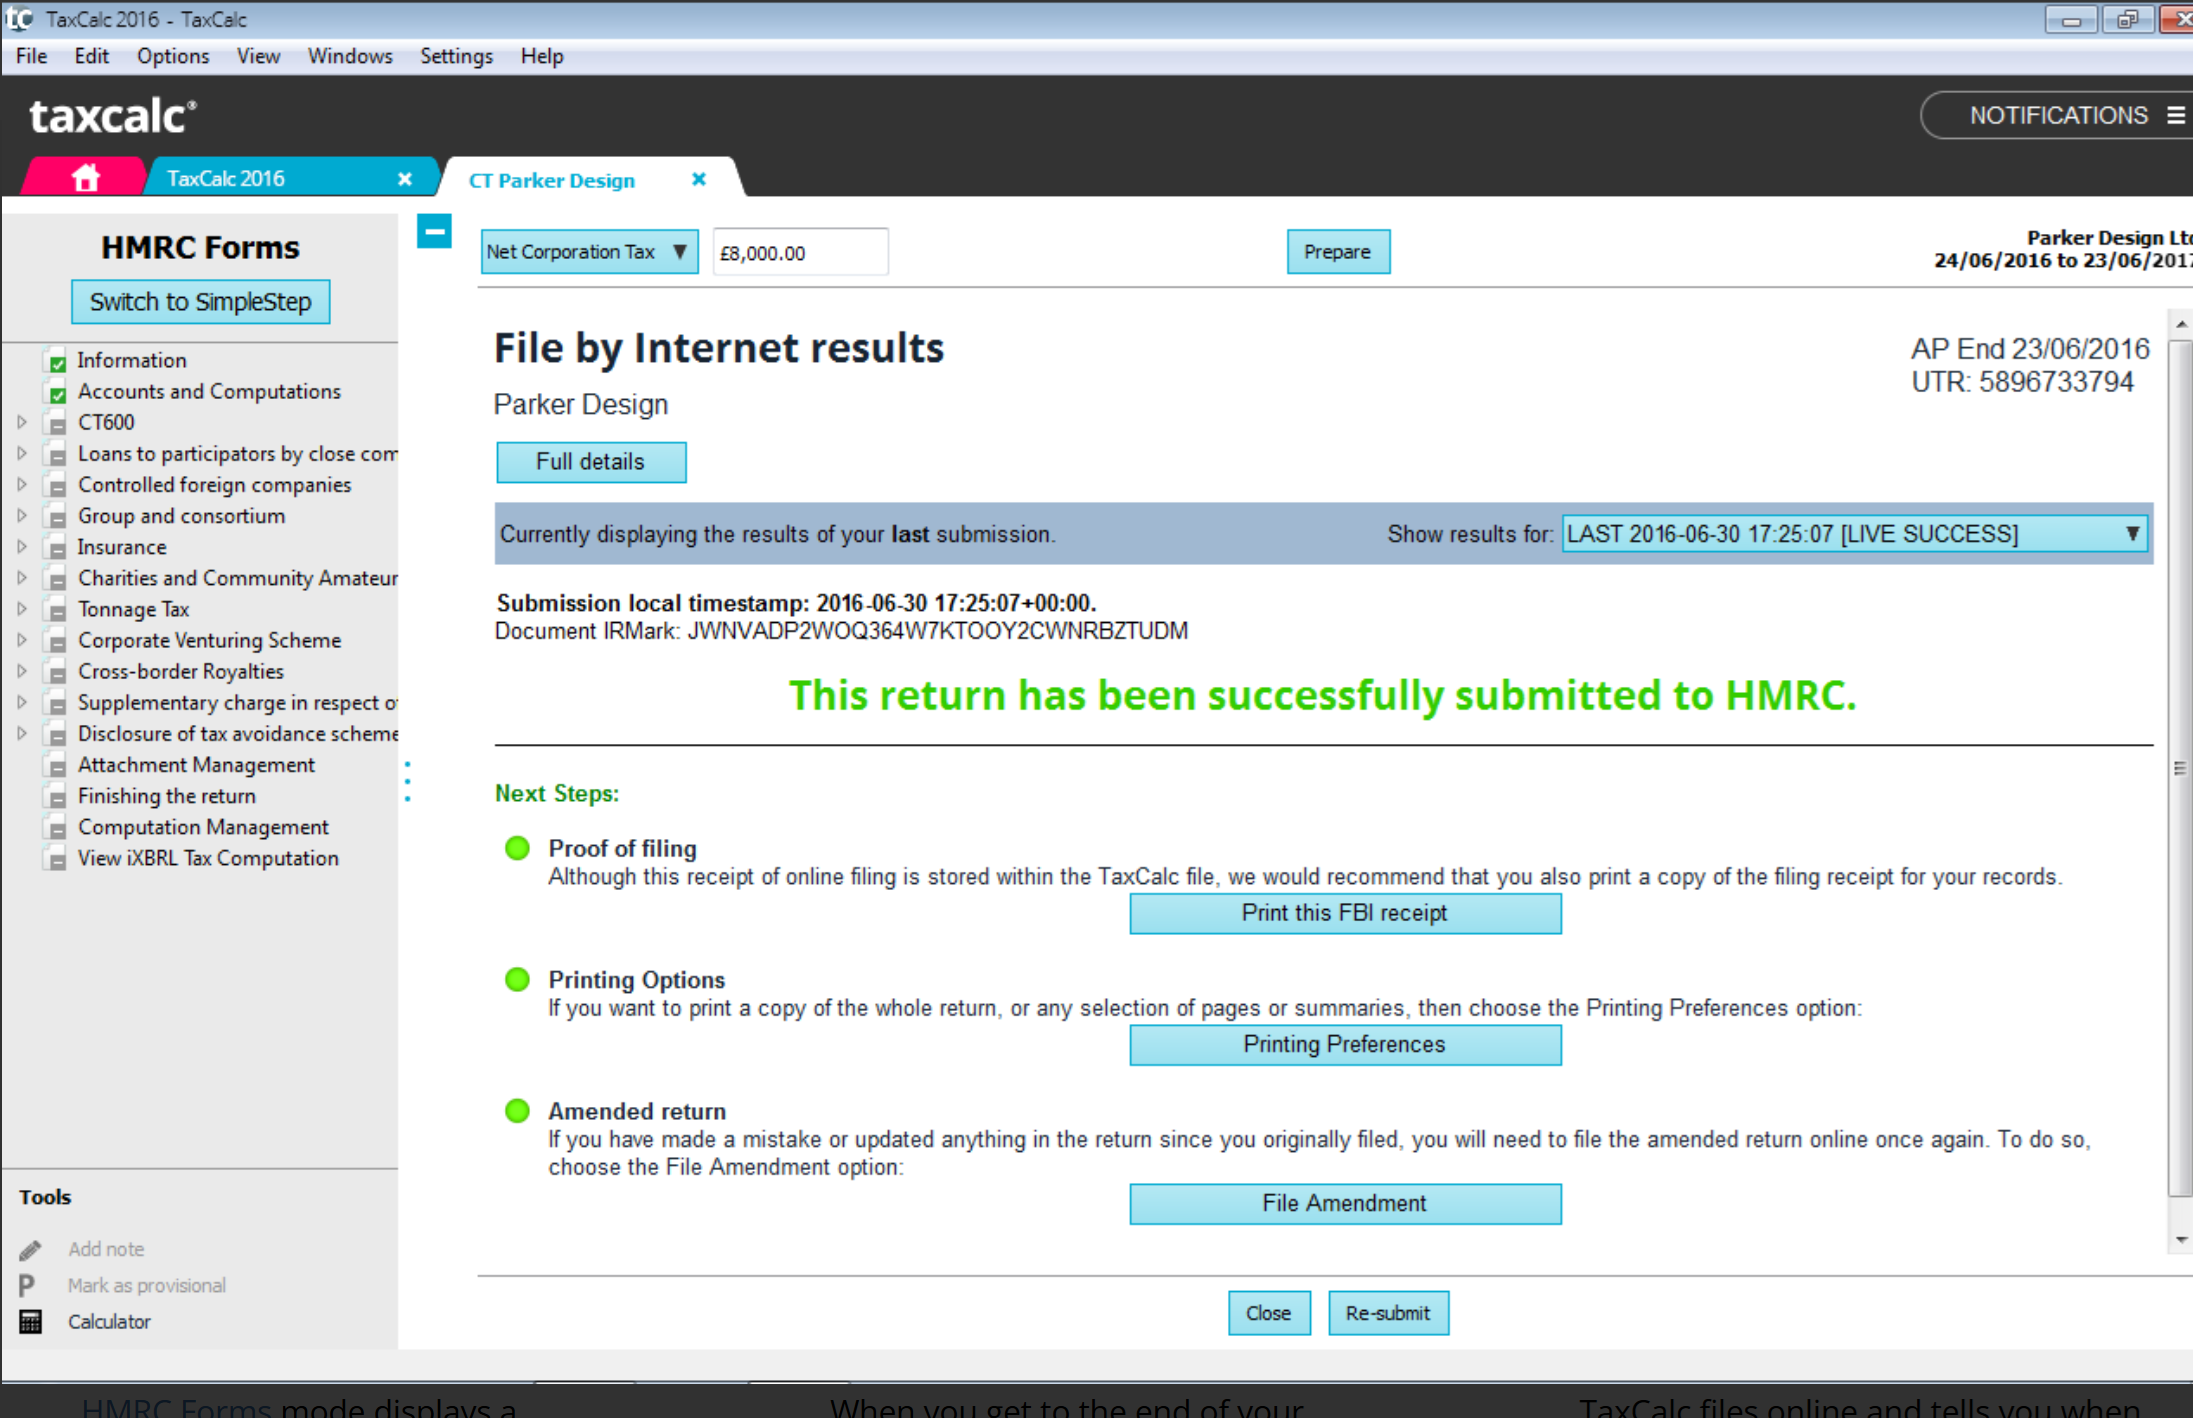The width and height of the screenshot is (2193, 1418).
Task: Open the Net Corporation Tax dropdown
Action: 589,252
